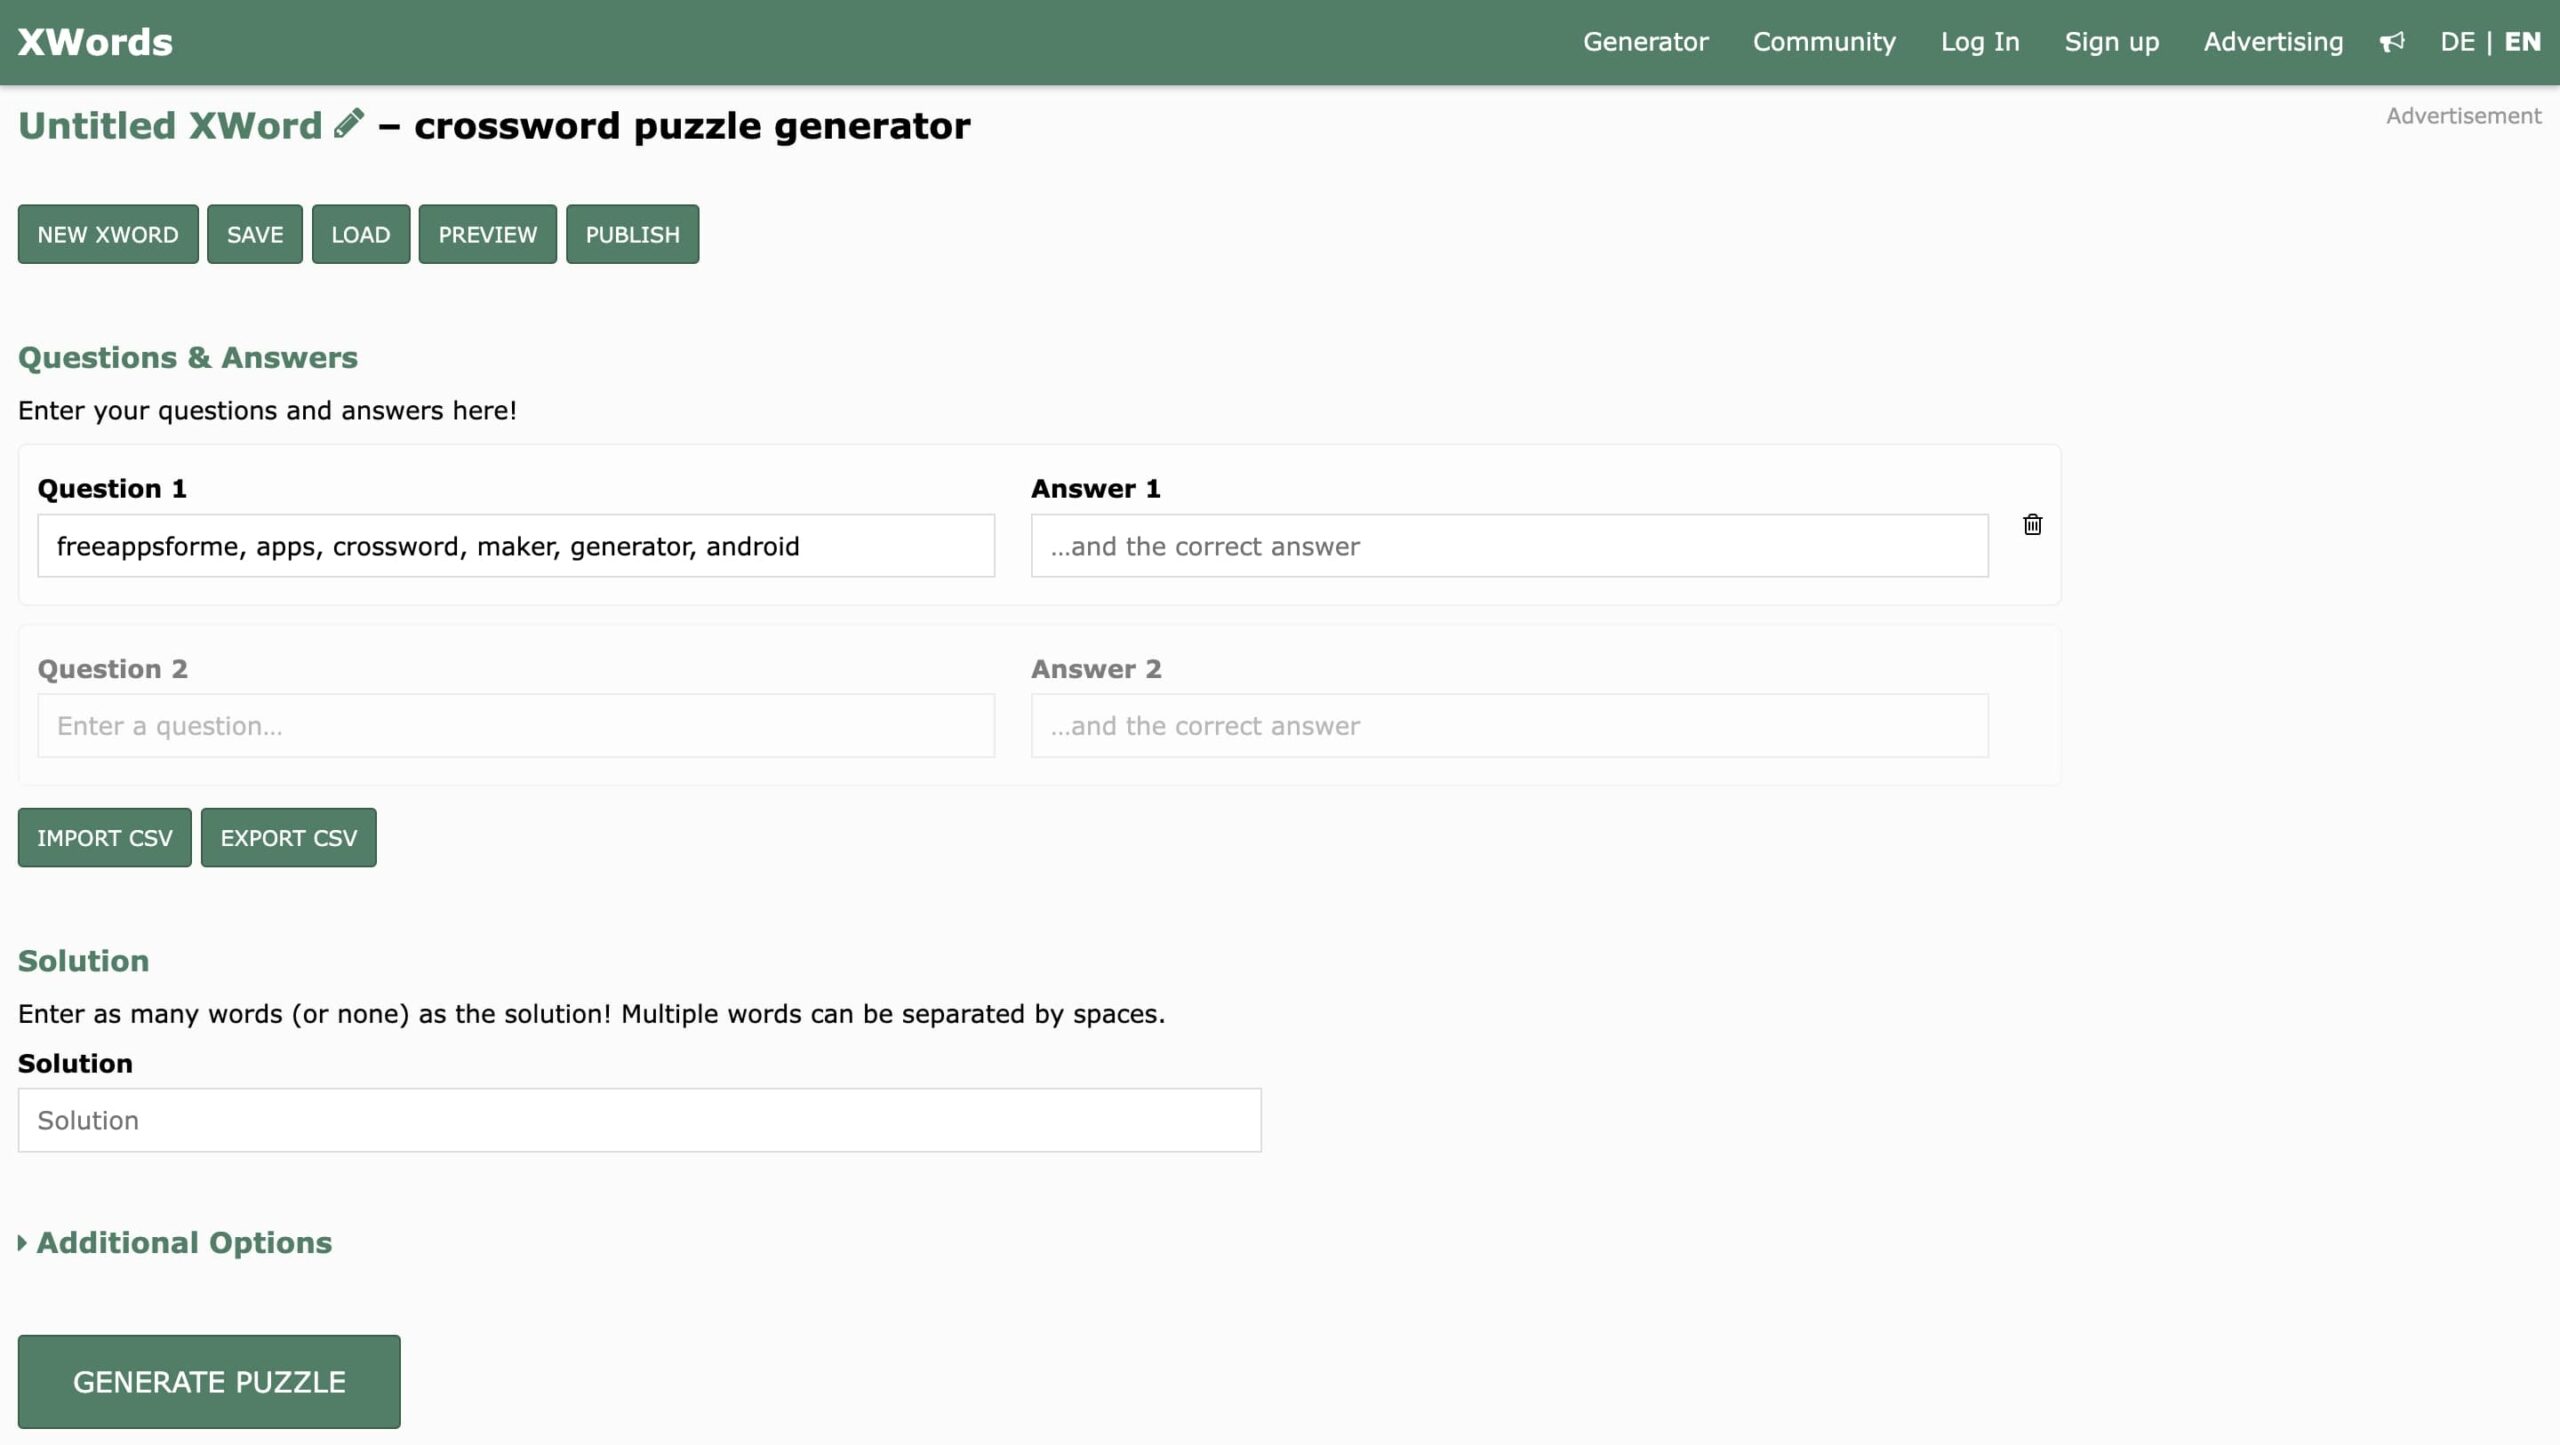This screenshot has width=2560, height=1445.
Task: Select the EN language option
Action: tap(2522, 42)
